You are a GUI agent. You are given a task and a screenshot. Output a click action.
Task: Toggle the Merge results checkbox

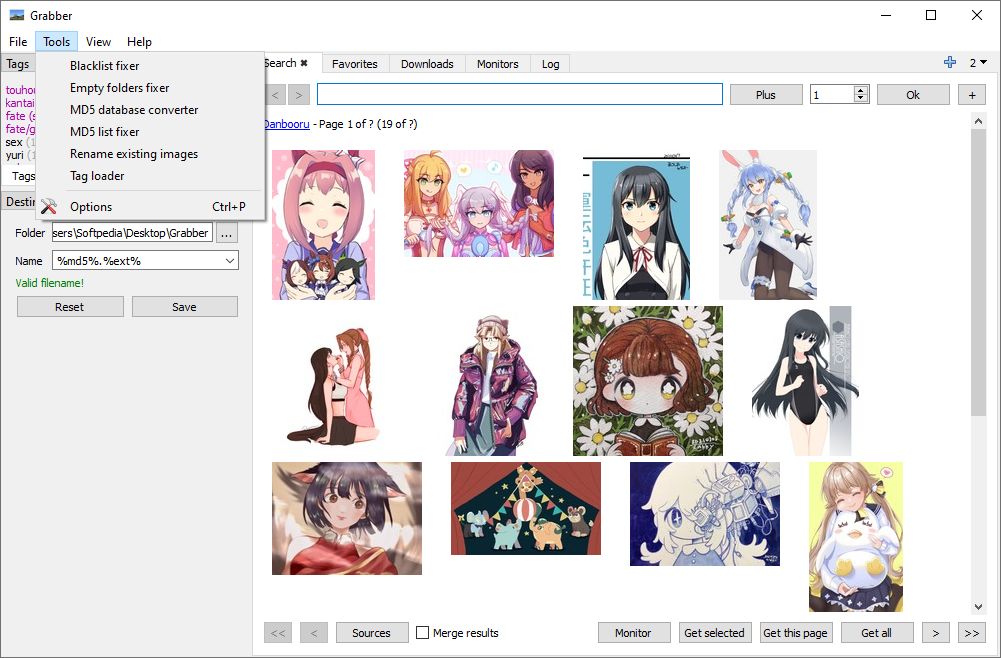(422, 632)
